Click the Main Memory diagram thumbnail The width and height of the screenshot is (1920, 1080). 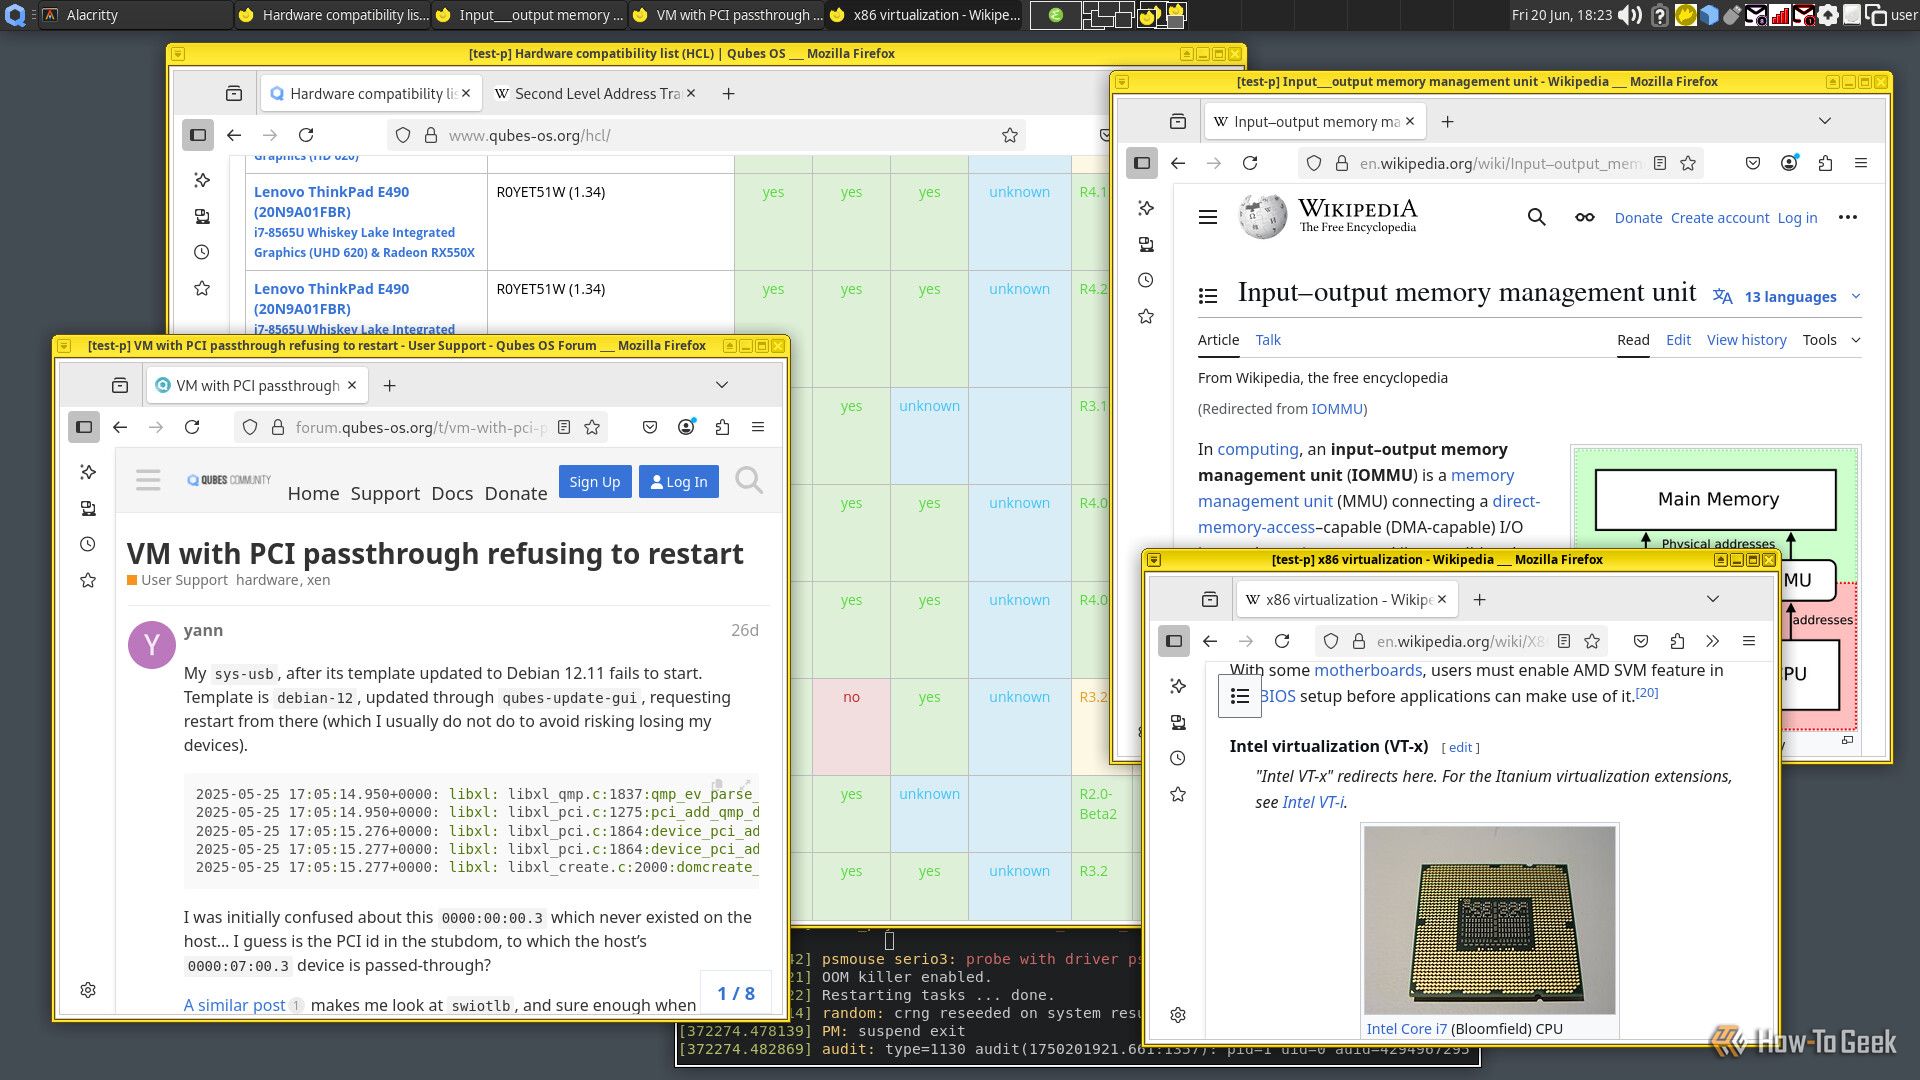(x=1716, y=500)
